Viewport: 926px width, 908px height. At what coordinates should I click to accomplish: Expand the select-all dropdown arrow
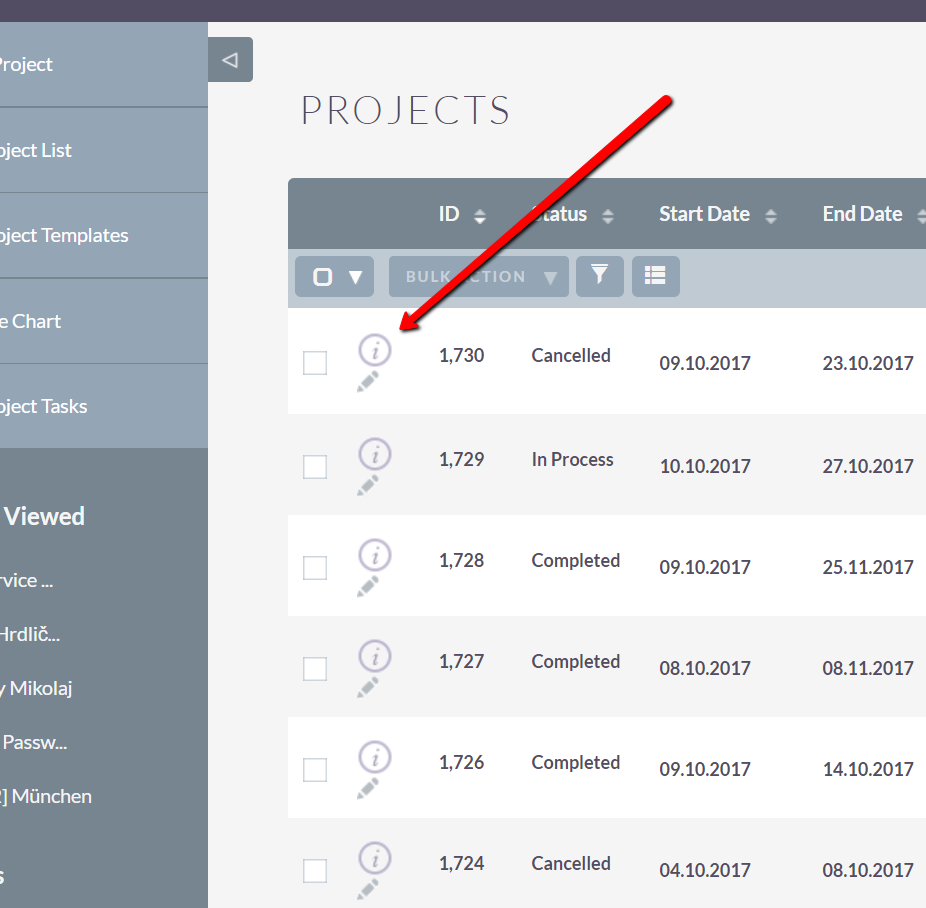coord(356,277)
